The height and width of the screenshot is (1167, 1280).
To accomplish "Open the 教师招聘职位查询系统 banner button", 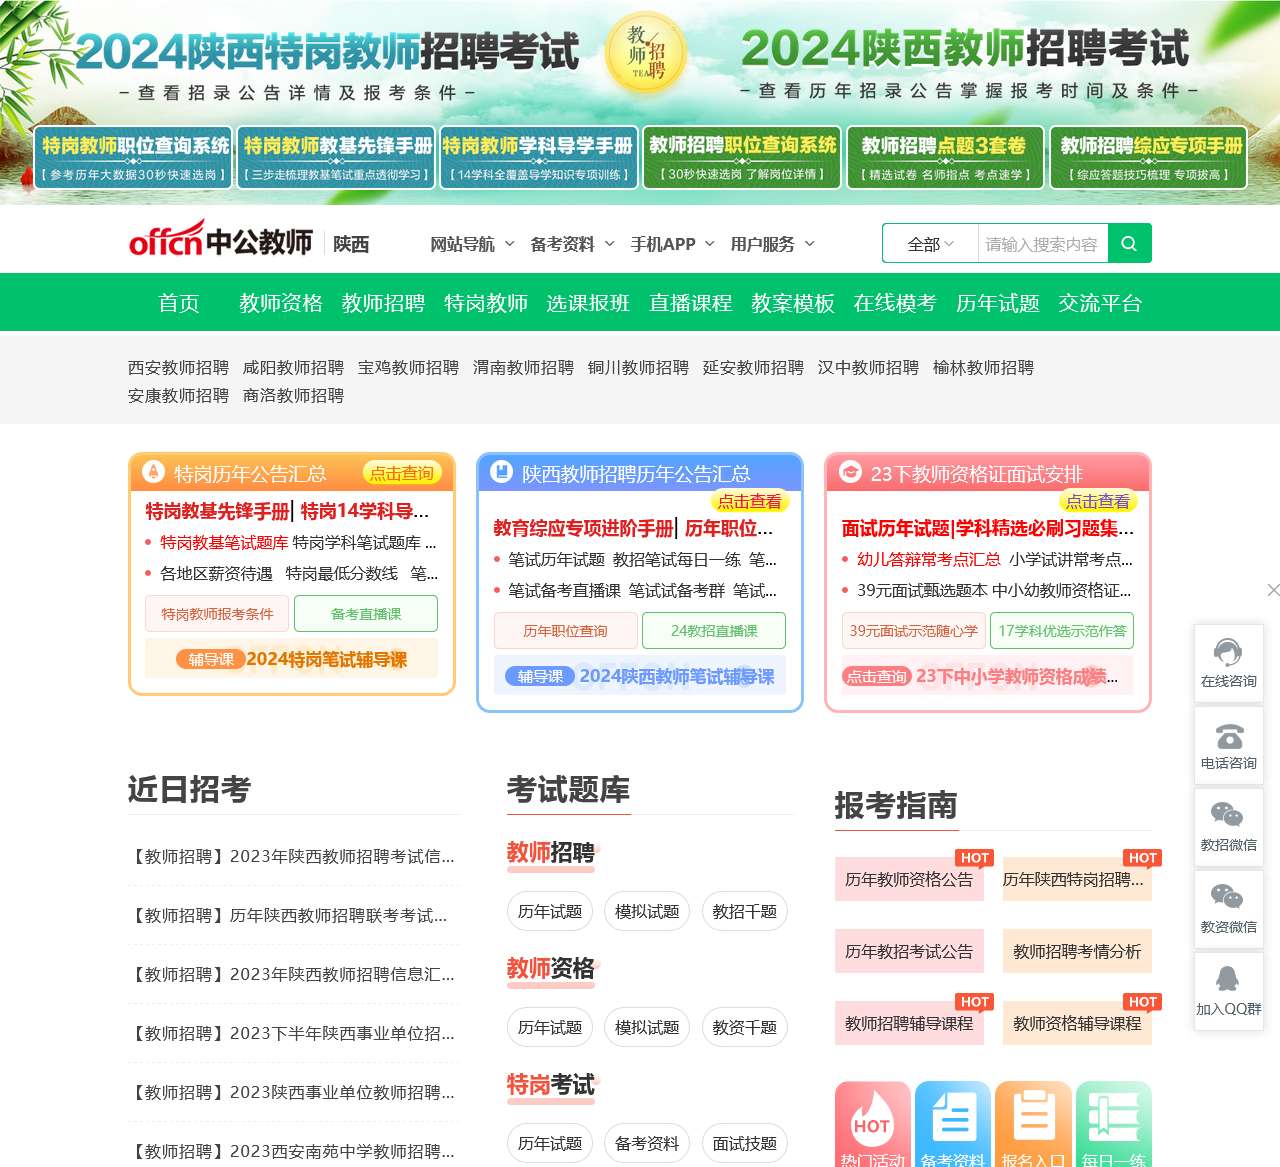I will coord(742,156).
